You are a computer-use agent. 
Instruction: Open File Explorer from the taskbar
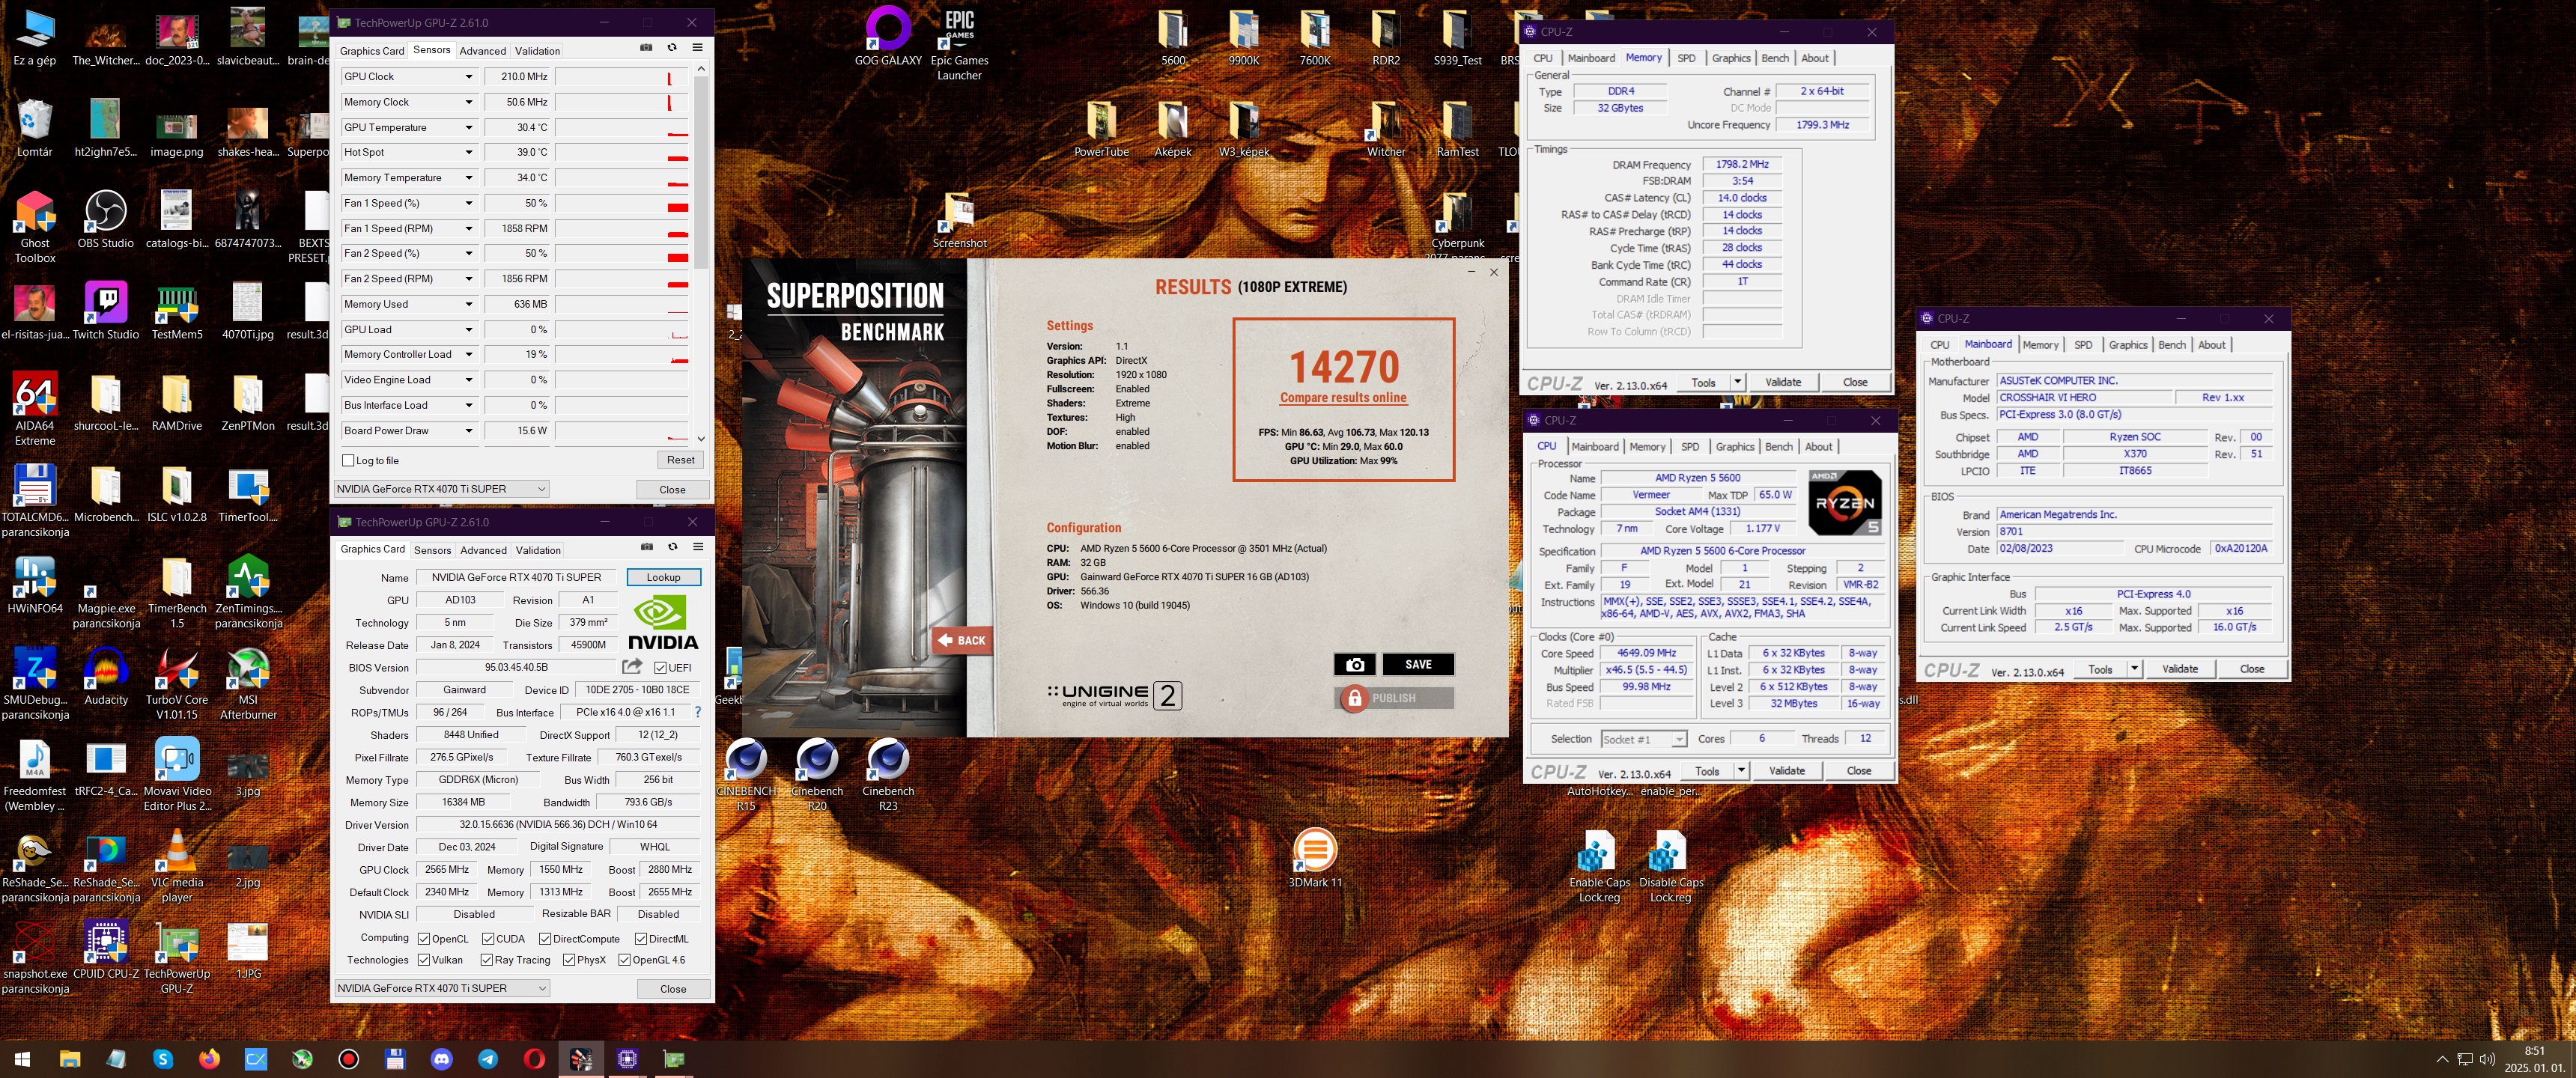tap(70, 1059)
